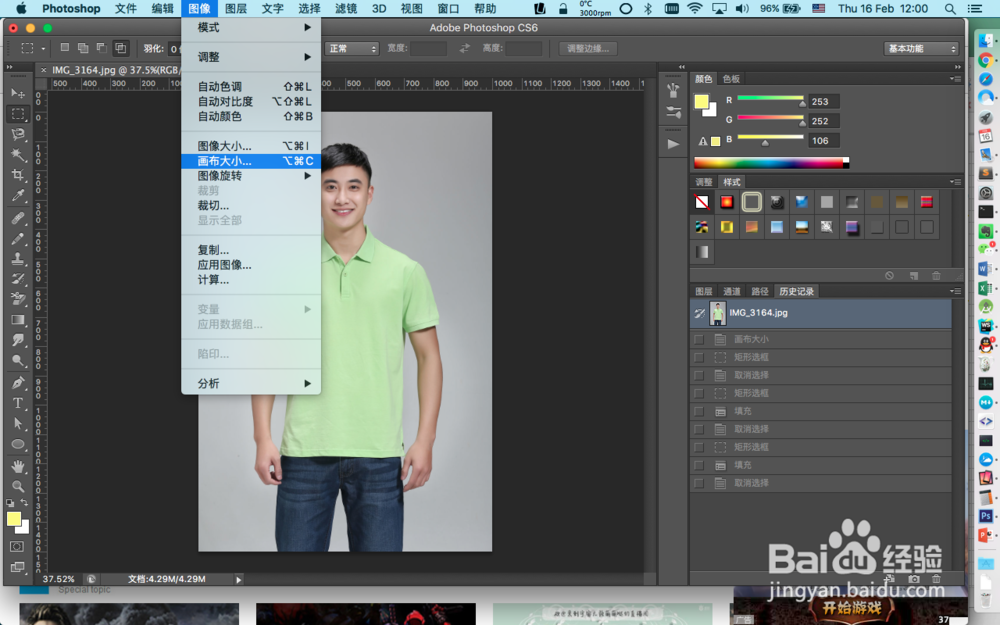Select the Lasso tool
Screen dimensions: 1000x625
[x=18, y=135]
